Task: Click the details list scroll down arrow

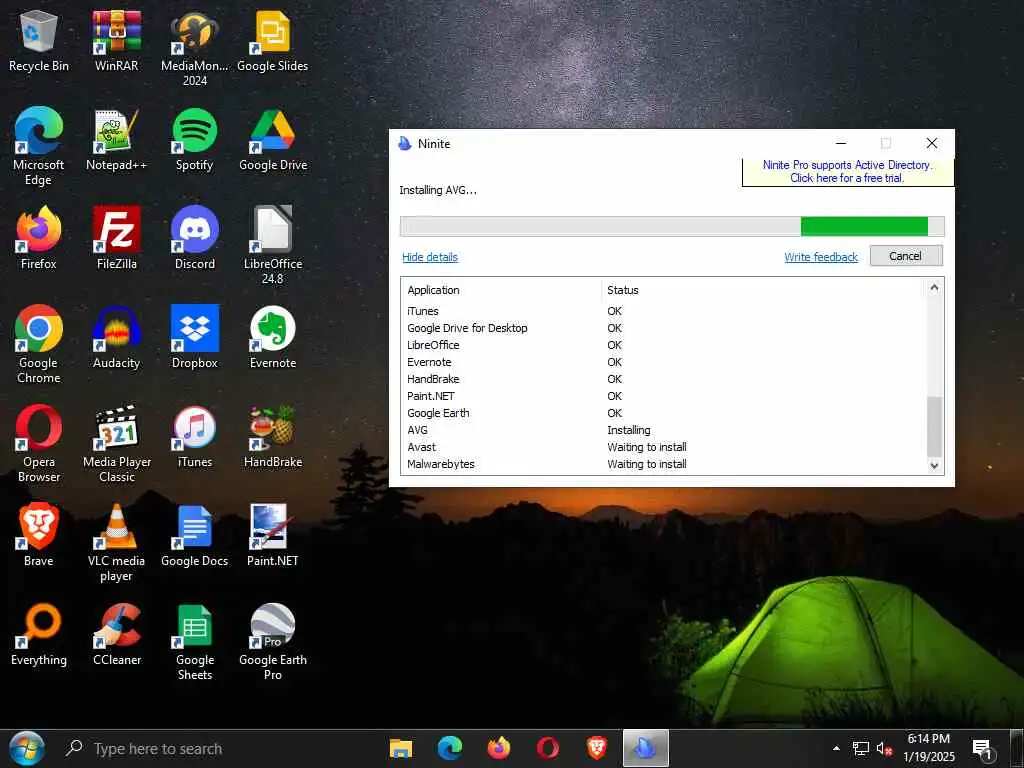Action: (x=935, y=466)
